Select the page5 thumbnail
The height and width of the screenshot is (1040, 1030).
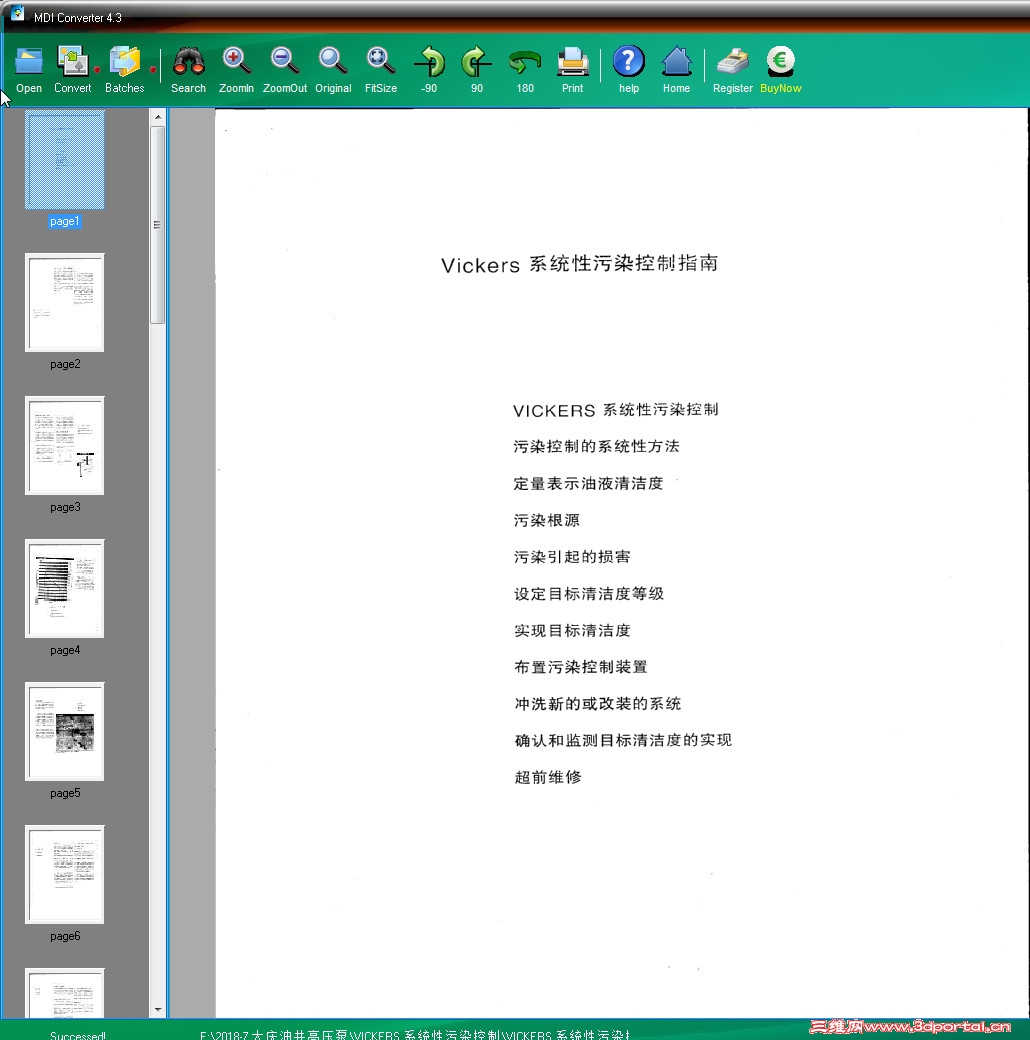coord(64,732)
